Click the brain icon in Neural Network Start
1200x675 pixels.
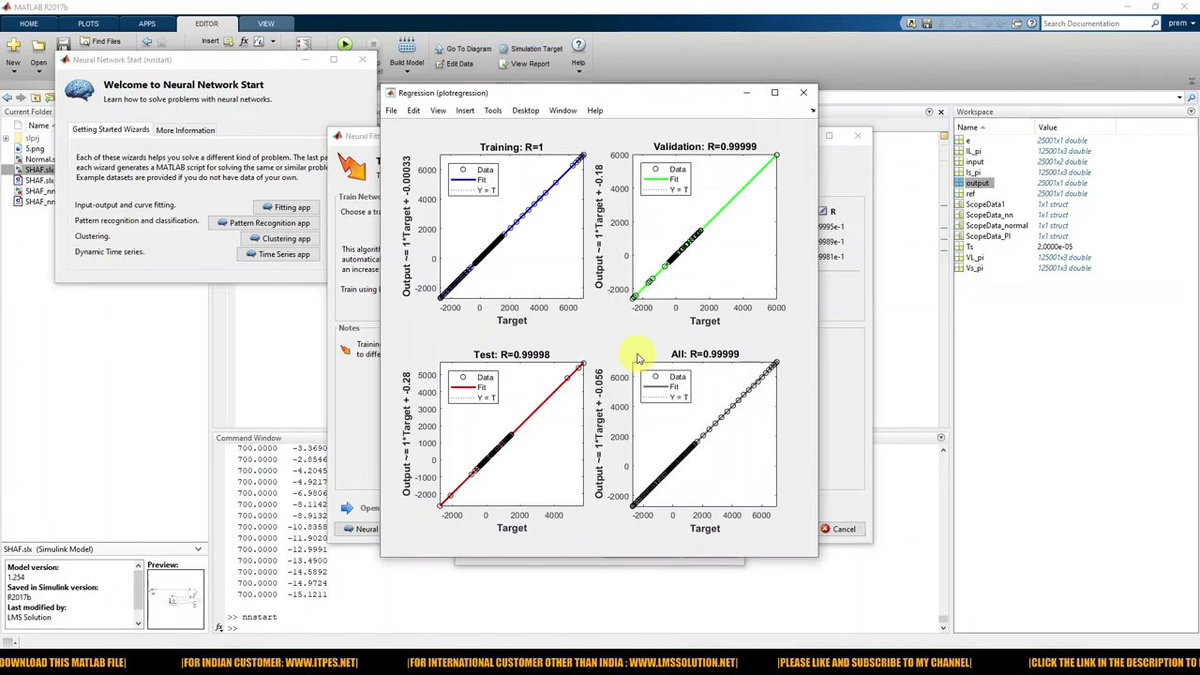[80, 90]
